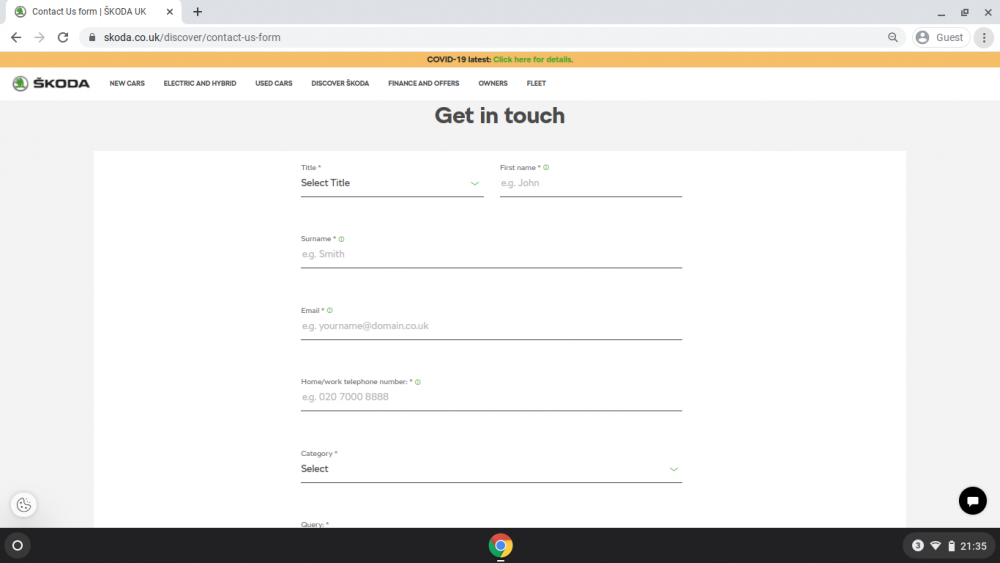1000x563 pixels.
Task: Focus the First name input field
Action: [591, 184]
